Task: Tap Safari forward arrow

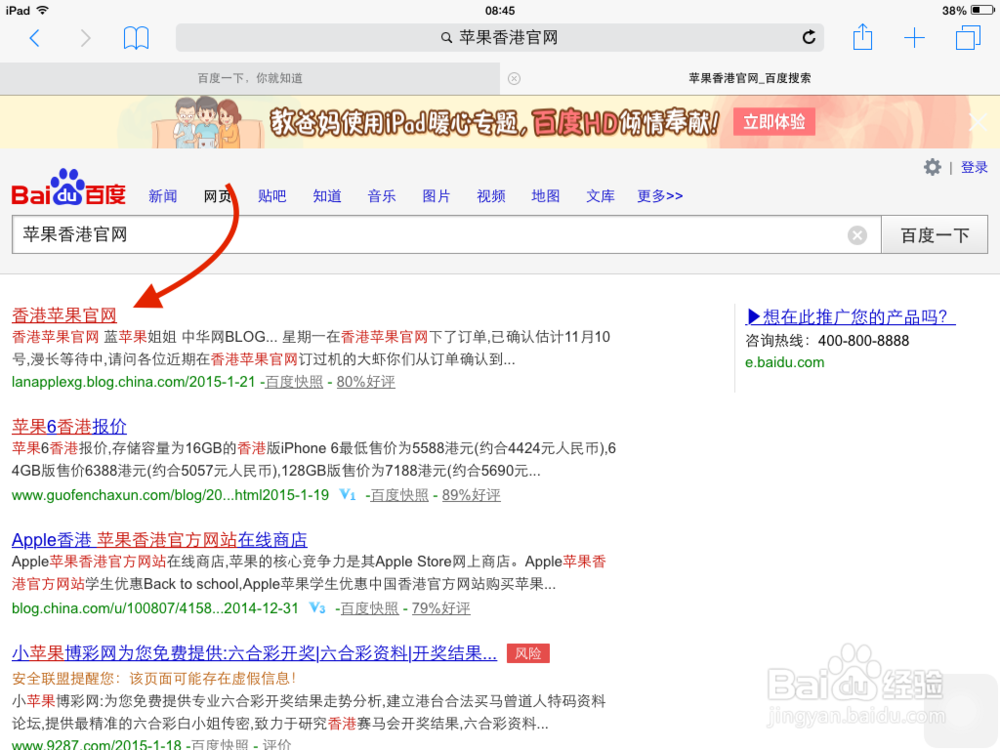Action: 85,38
